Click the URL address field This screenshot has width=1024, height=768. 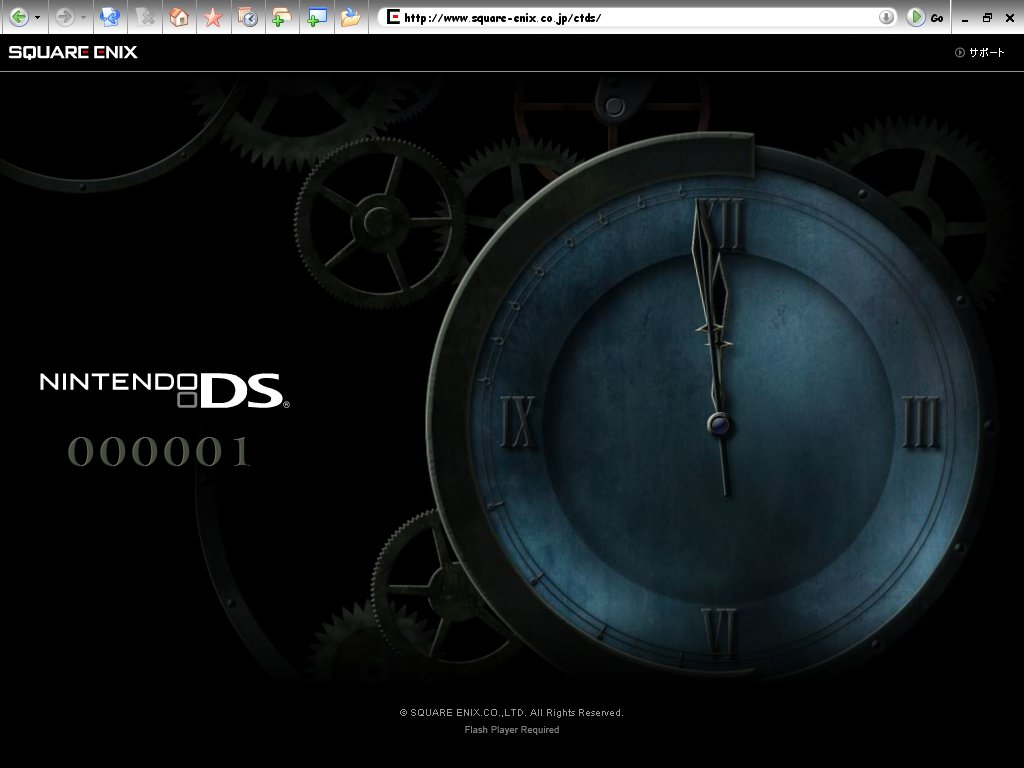[630, 17]
